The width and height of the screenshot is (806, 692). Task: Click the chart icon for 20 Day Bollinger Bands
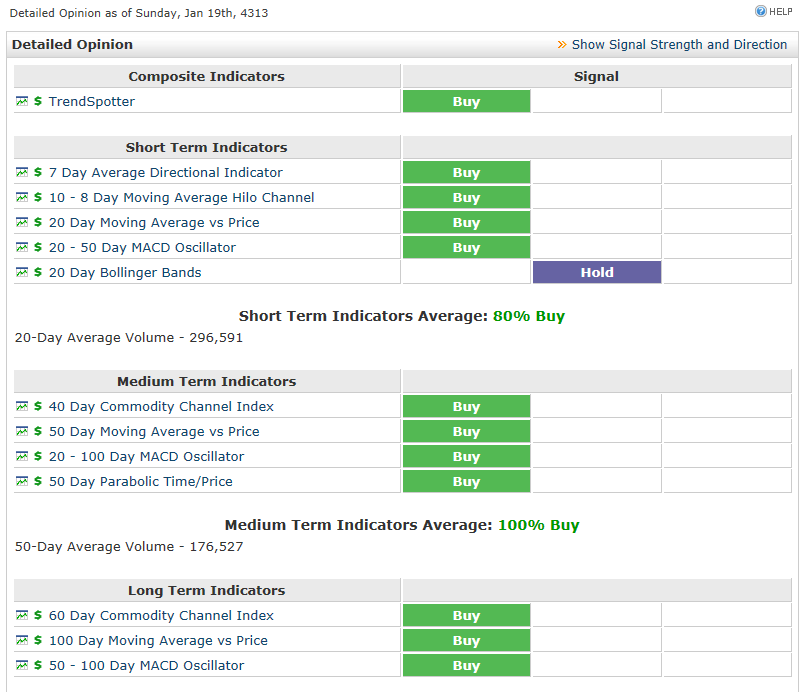(x=22, y=272)
